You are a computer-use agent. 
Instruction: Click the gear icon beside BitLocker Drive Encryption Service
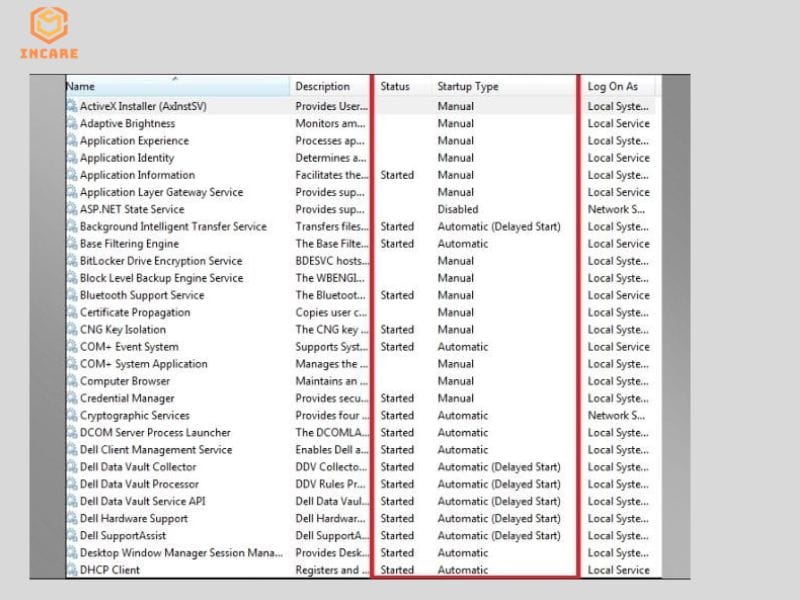pyautogui.click(x=72, y=261)
